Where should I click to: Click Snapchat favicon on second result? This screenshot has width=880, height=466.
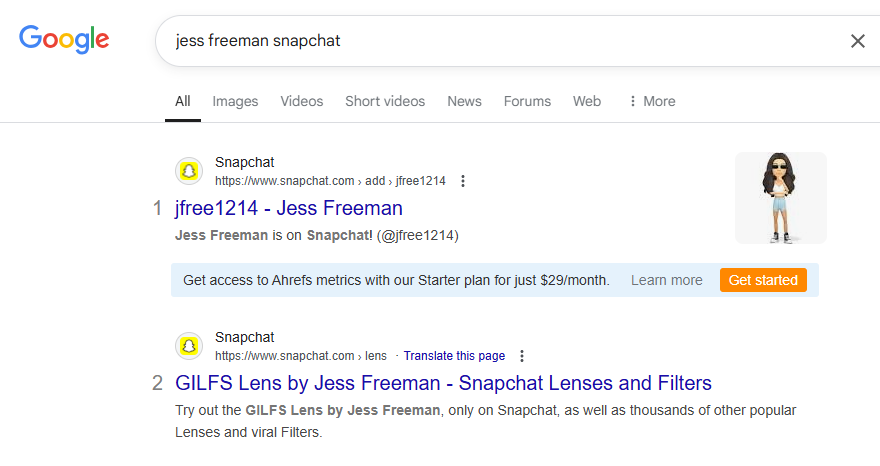(x=189, y=346)
